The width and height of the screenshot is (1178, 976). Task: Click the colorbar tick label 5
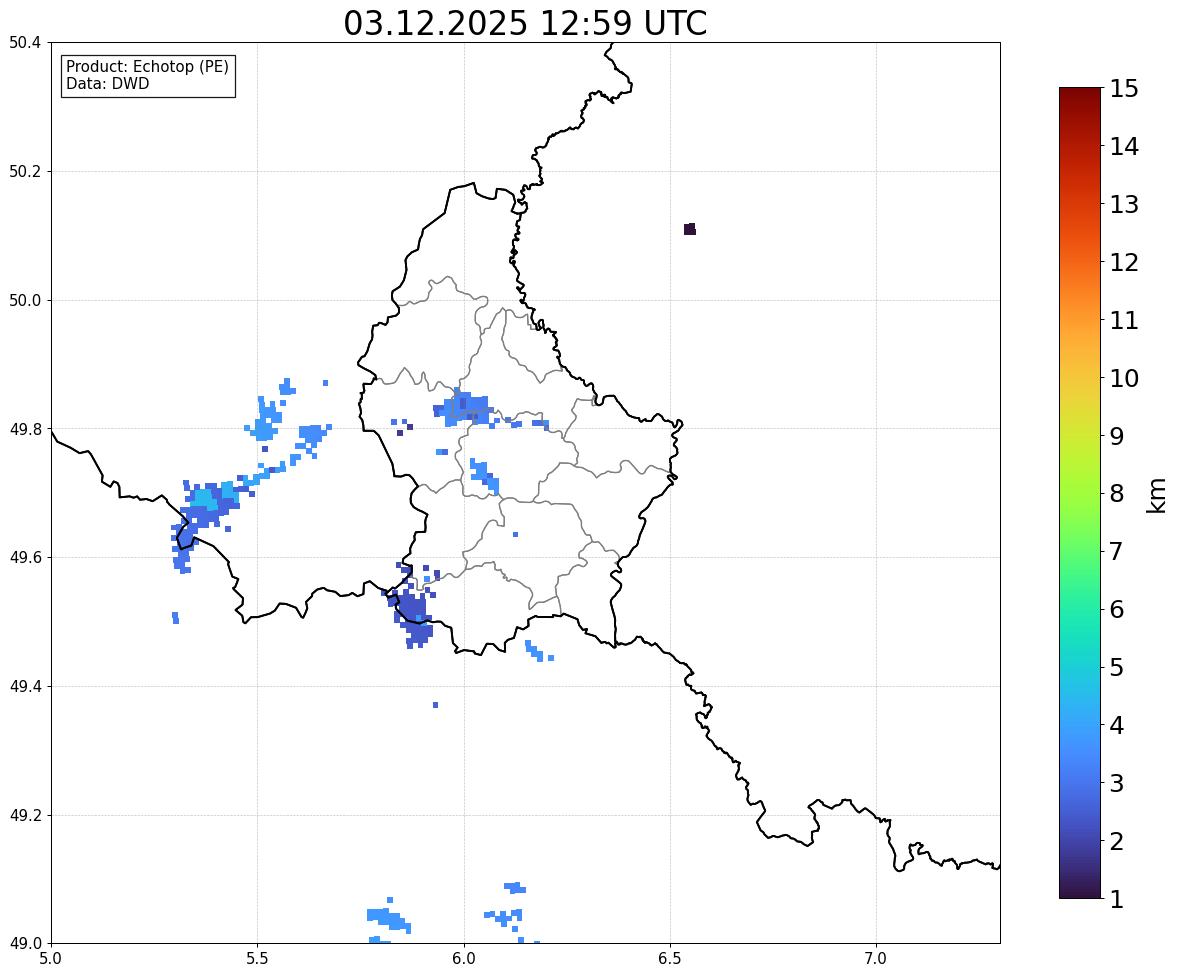tap(1117, 667)
